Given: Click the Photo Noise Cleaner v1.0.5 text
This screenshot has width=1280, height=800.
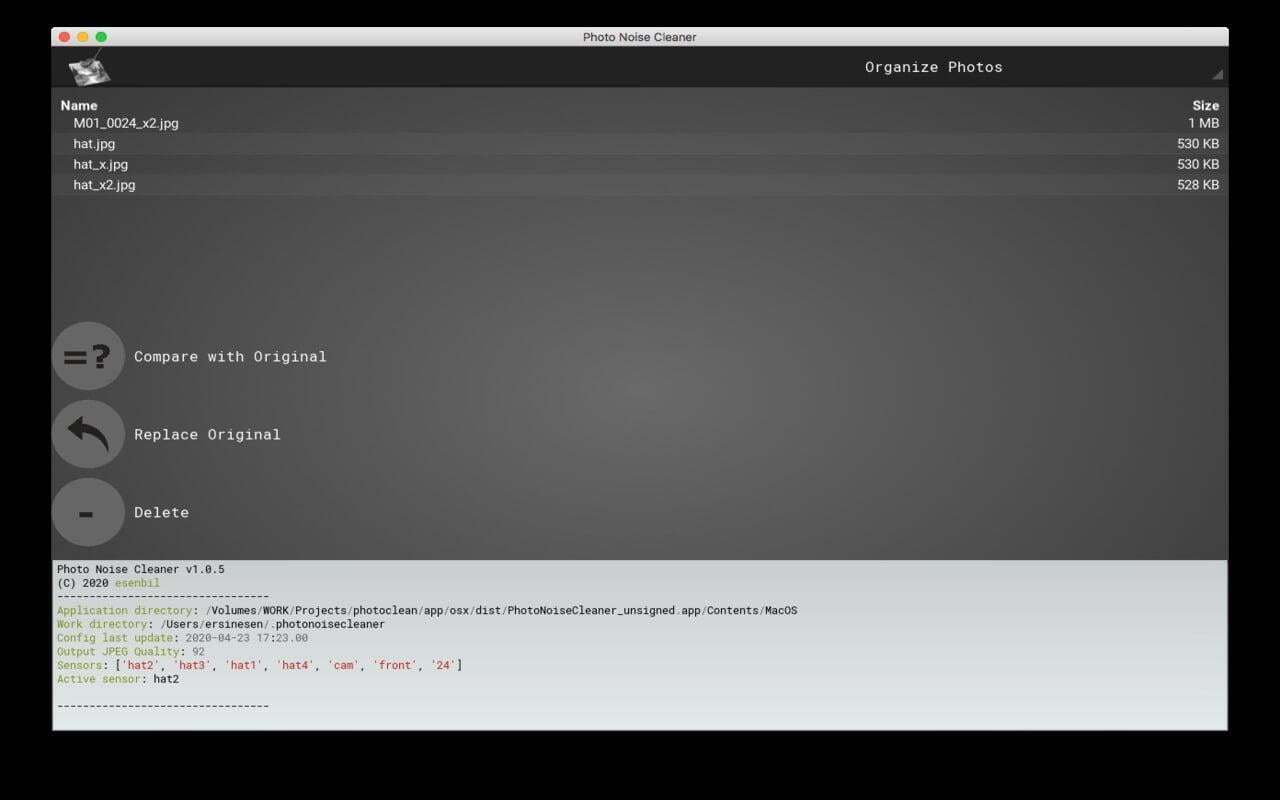Looking at the screenshot, I should coord(140,569).
